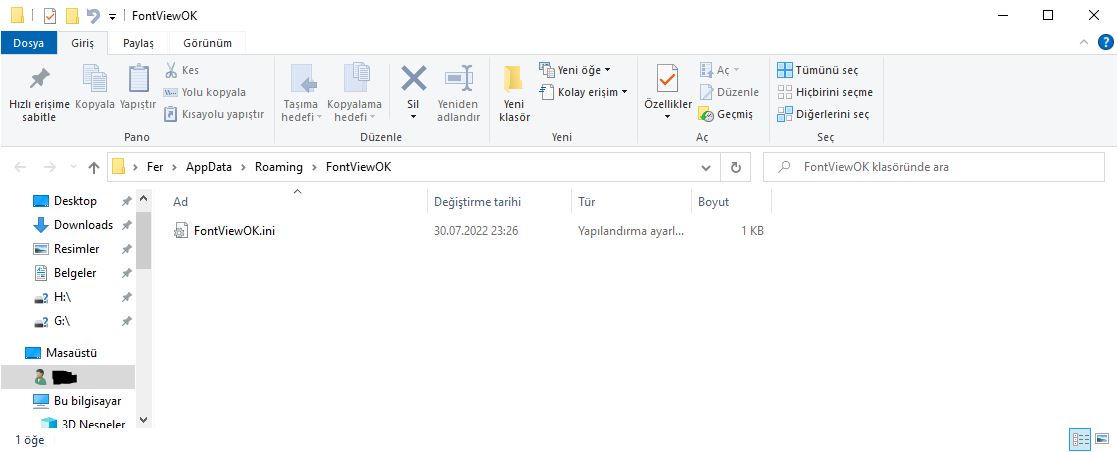1118x452 pixels.
Task: Click the Düzenle edit button
Action: (729, 92)
